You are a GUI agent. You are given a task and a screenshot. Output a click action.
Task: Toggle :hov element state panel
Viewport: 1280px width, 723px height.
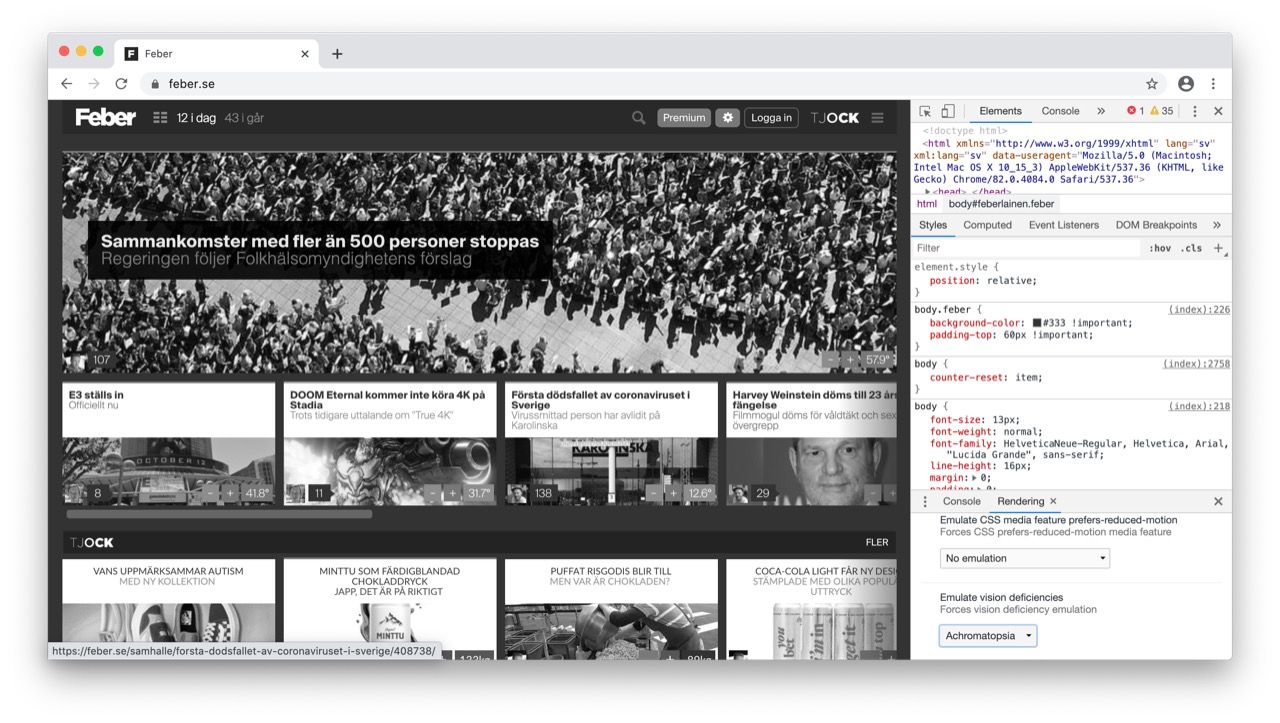1160,248
